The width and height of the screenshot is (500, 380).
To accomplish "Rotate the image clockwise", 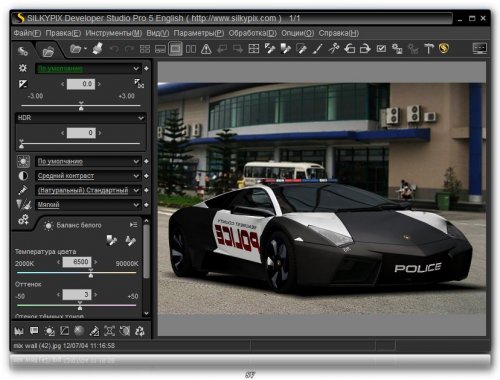I will click(365, 49).
